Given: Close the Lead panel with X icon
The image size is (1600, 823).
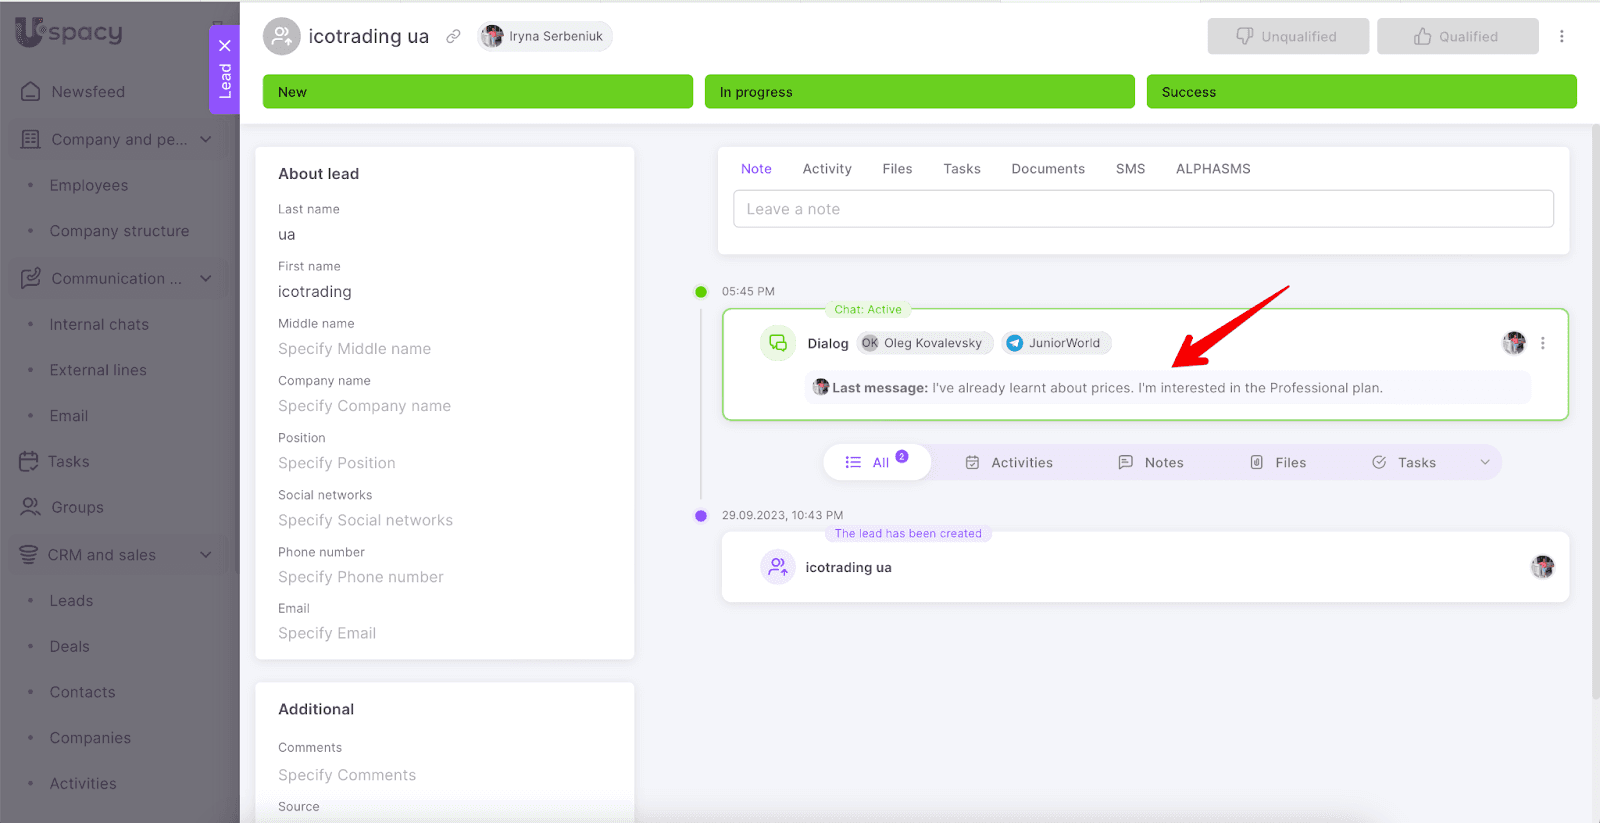Looking at the screenshot, I should pos(225,45).
